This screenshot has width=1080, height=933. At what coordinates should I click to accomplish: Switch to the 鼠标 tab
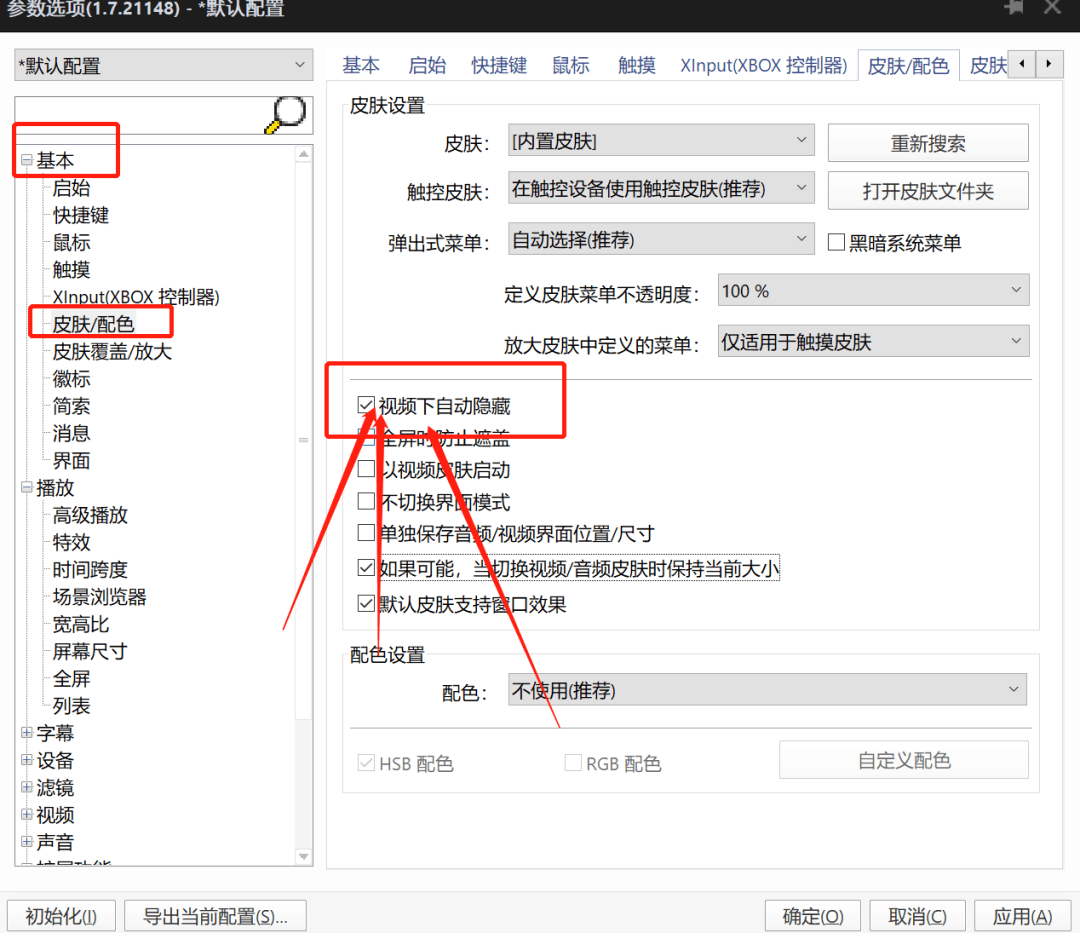571,65
